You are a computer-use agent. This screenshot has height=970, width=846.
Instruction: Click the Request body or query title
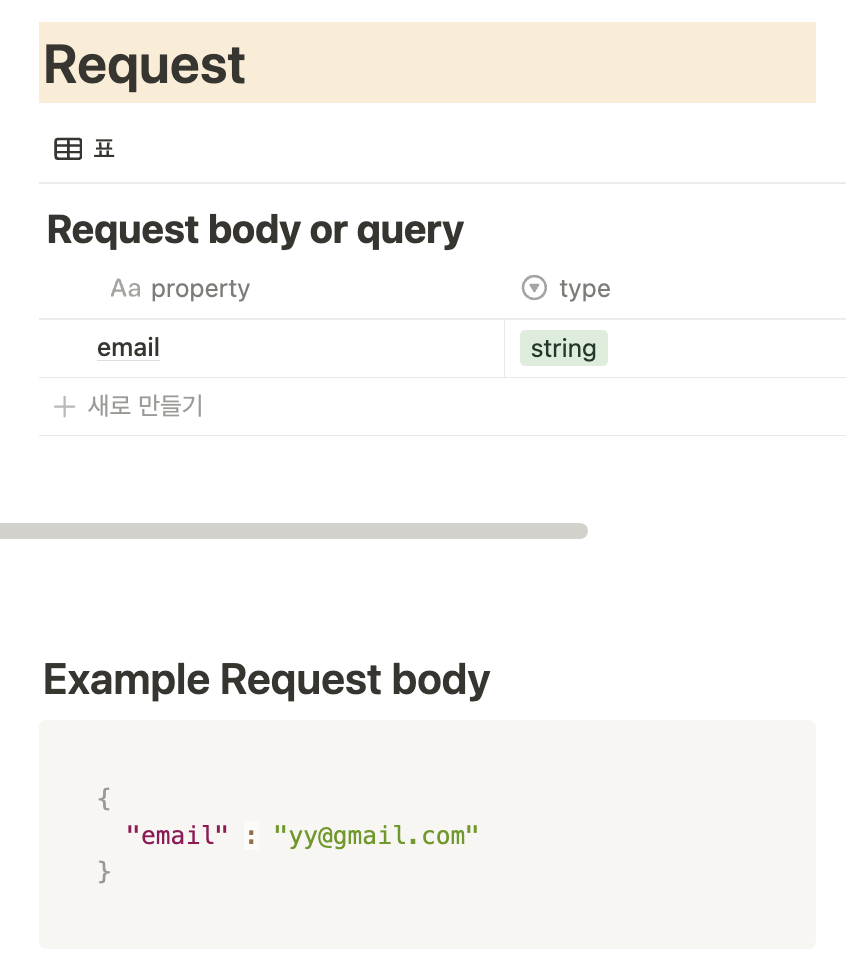click(255, 230)
